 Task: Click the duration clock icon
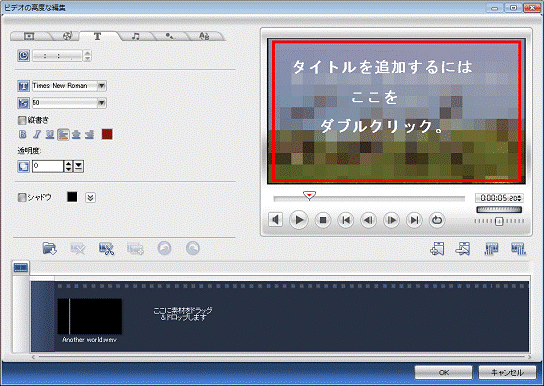tap(24, 55)
